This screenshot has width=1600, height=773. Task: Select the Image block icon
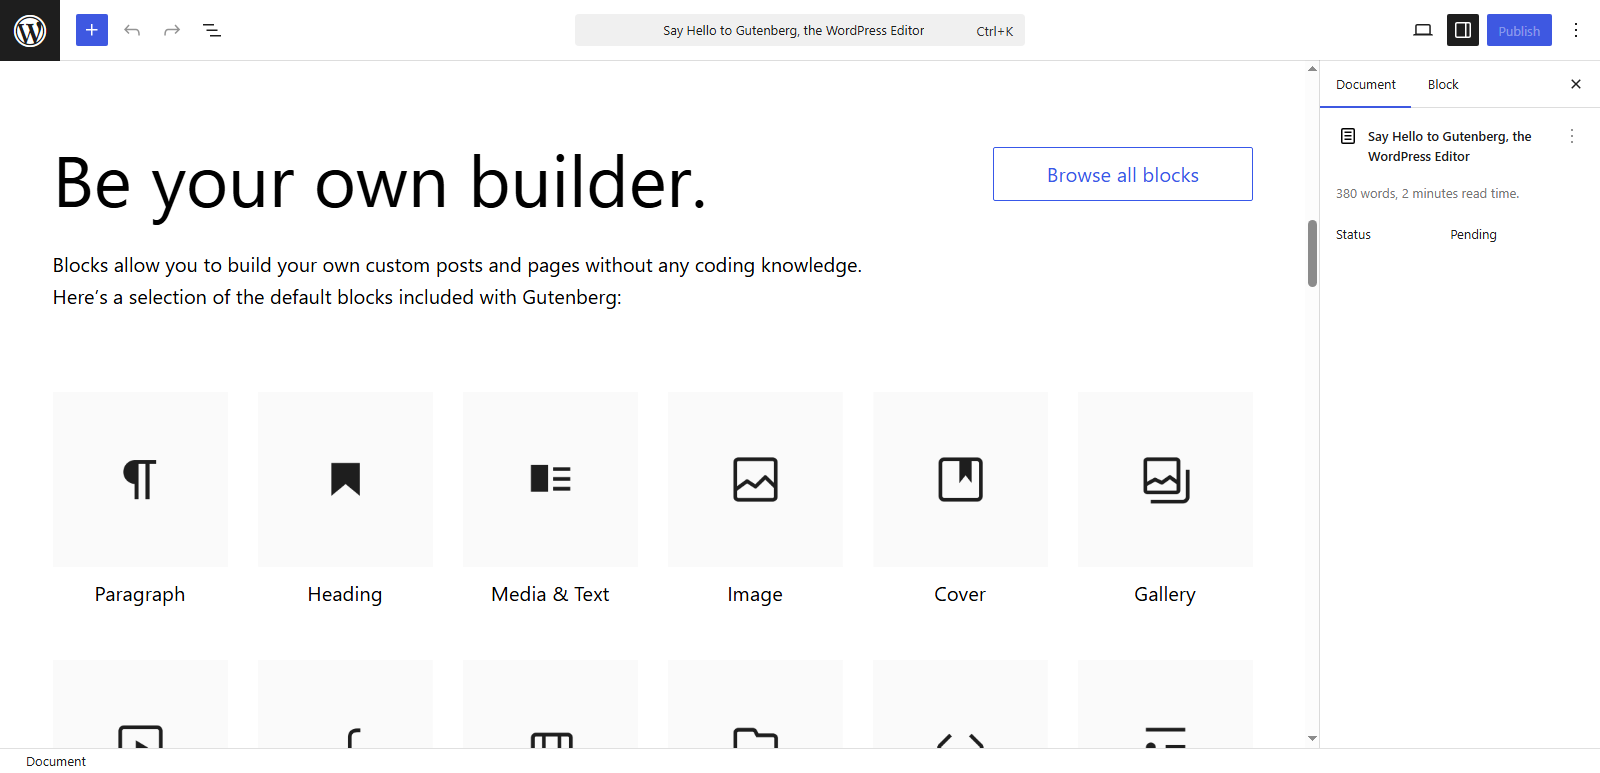(x=755, y=479)
